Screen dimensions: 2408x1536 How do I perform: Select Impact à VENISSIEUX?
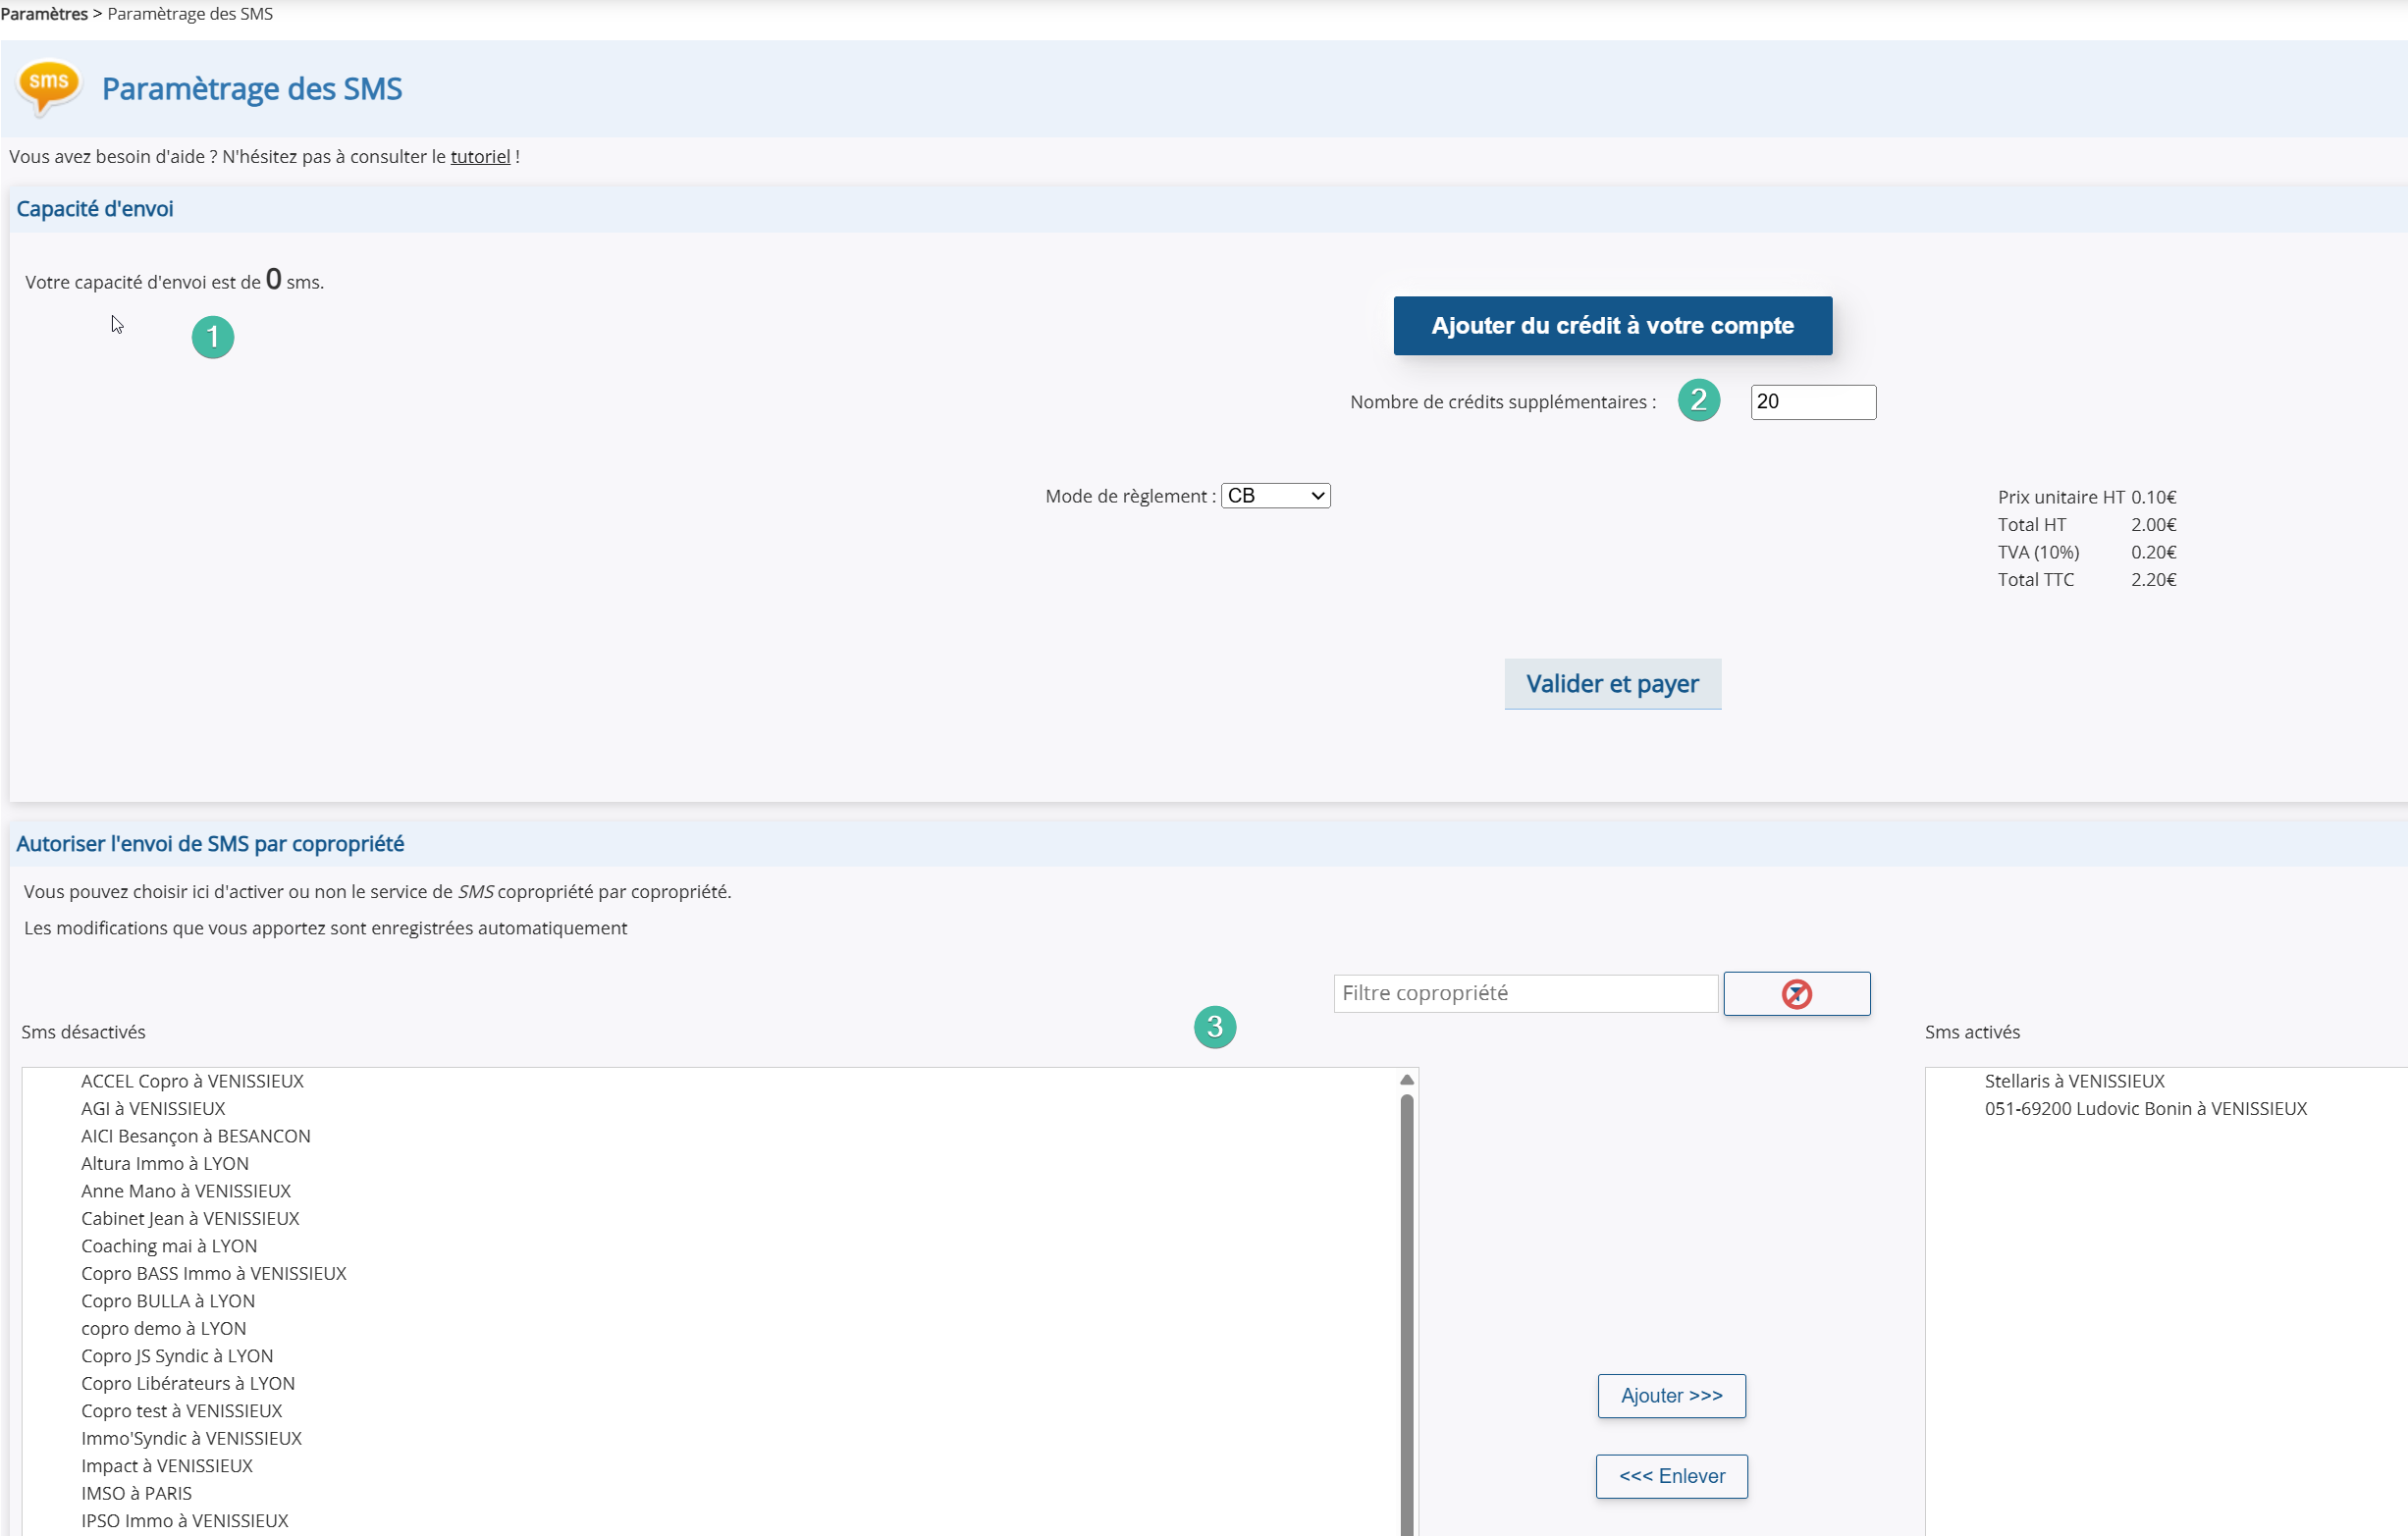tap(167, 1466)
